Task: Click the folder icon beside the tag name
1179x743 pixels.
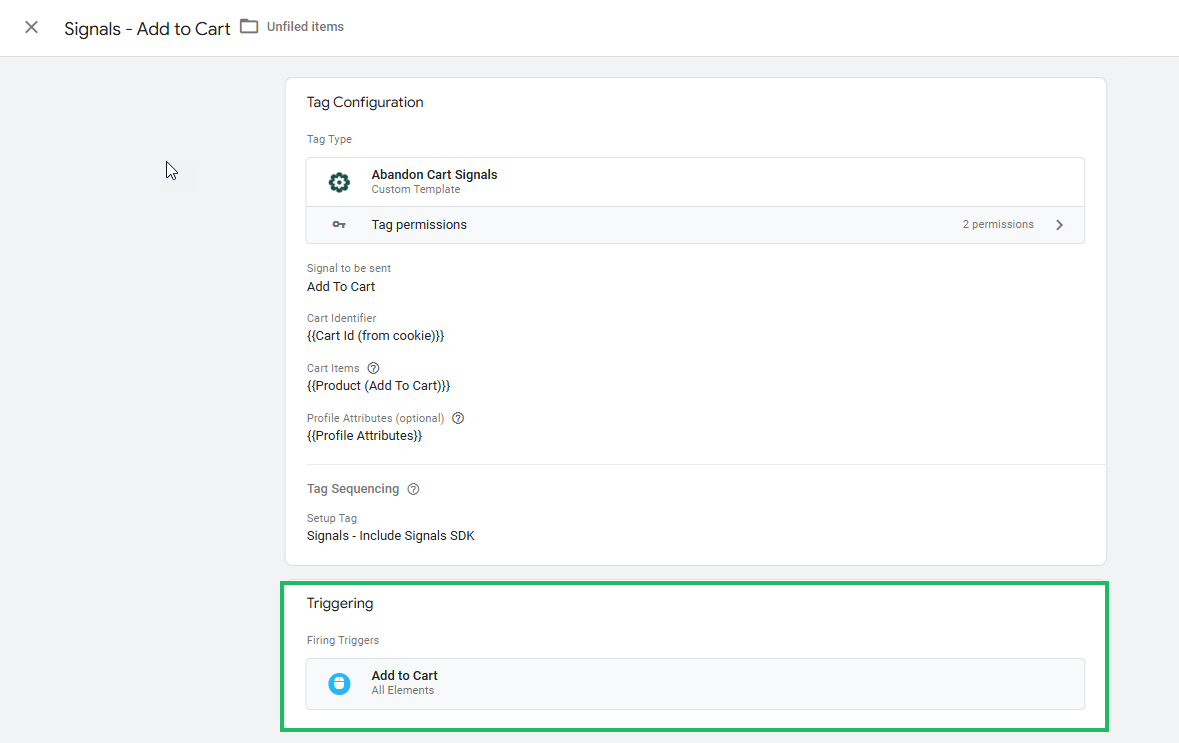Action: (x=249, y=27)
